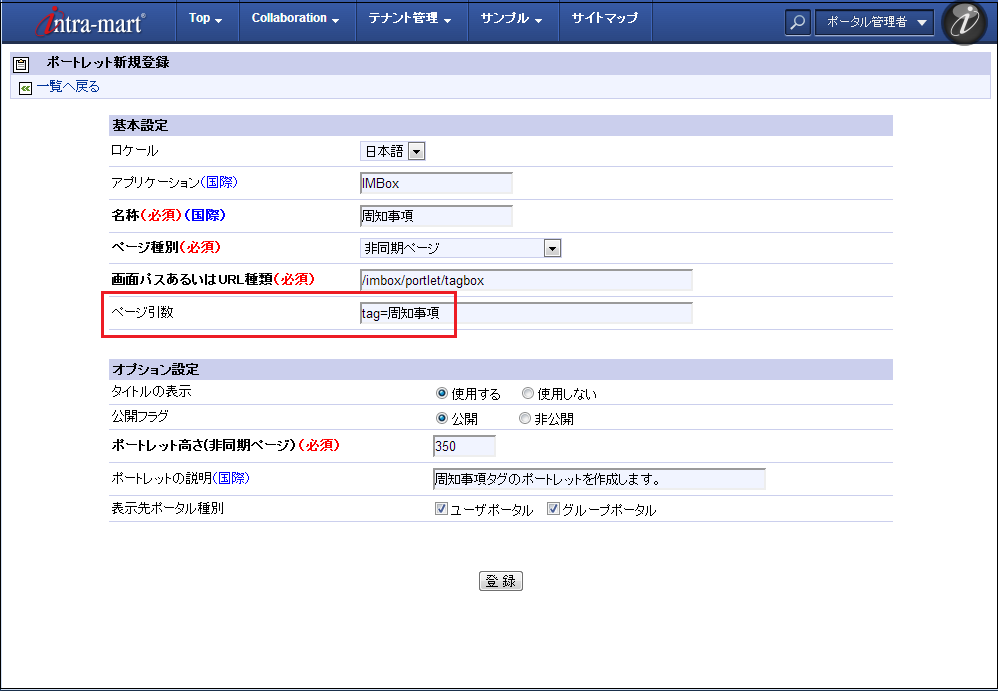This screenshot has width=998, height=691.
Task: Click the 'ページ引数' input field
Action: [x=526, y=313]
